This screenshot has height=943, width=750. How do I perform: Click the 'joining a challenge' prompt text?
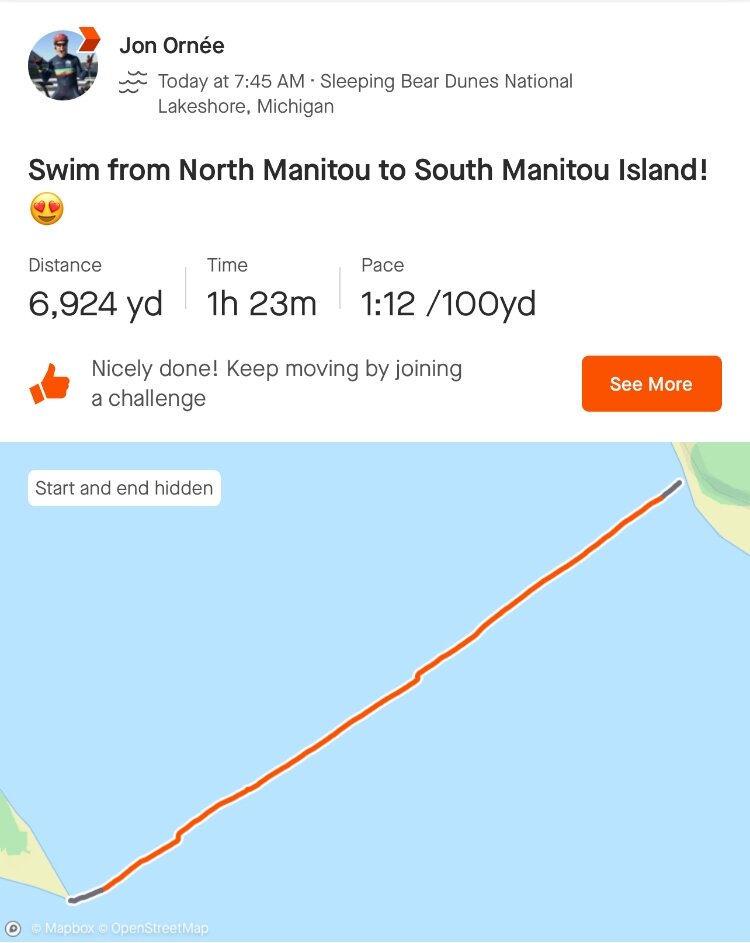[x=276, y=383]
